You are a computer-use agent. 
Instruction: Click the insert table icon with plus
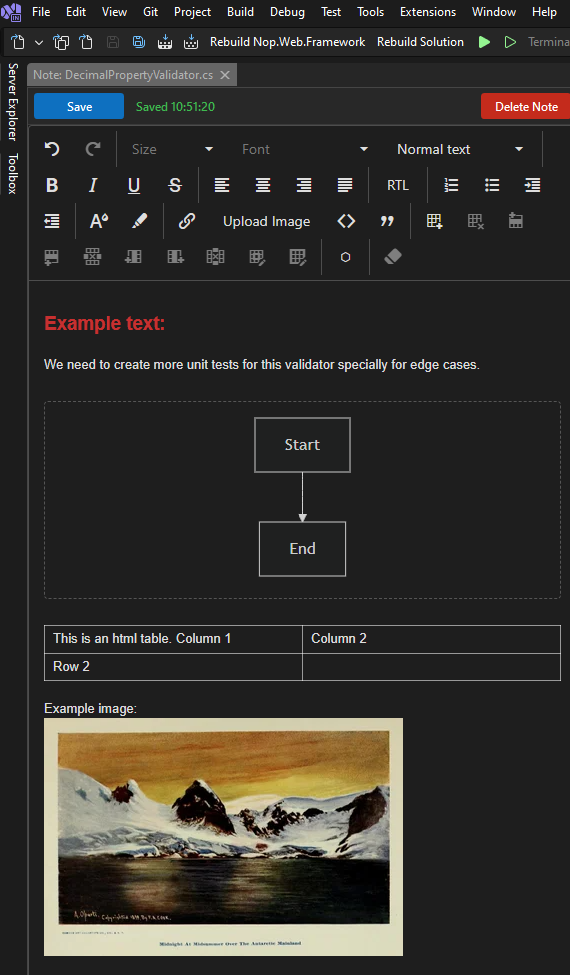pos(434,221)
